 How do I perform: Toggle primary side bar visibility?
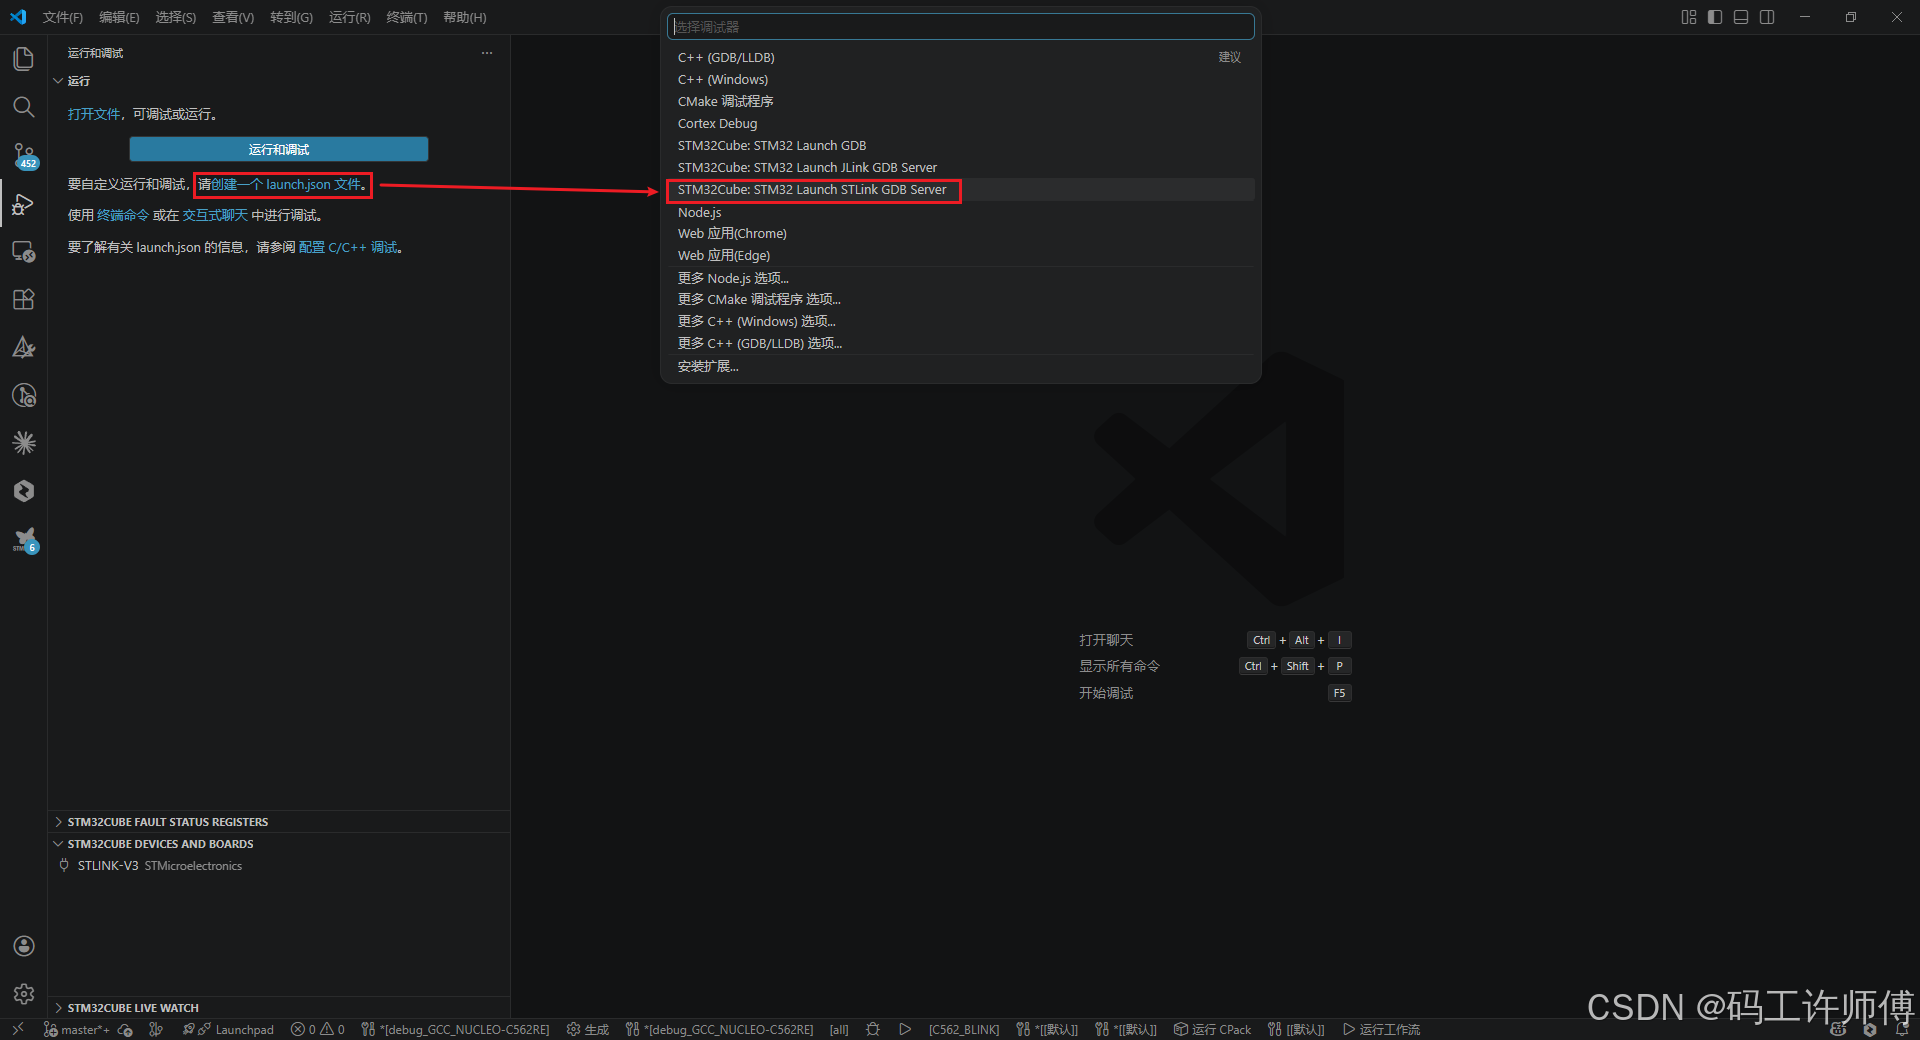[x=1715, y=17]
